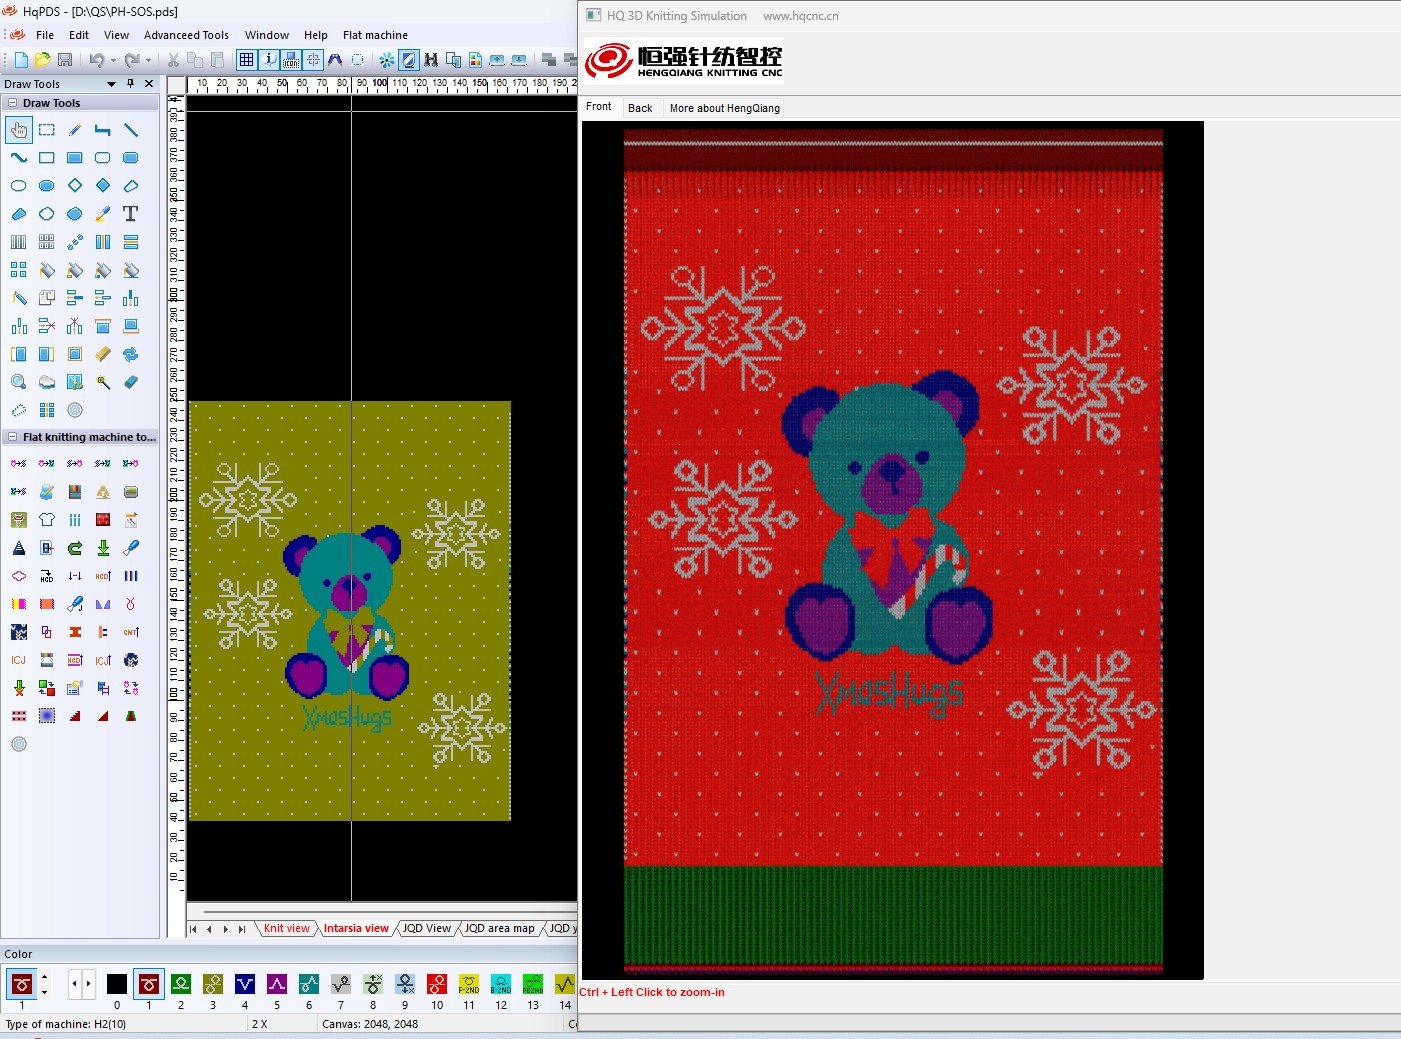Open the undo history dropdown arrow
This screenshot has width=1401, height=1039.
pos(113,61)
